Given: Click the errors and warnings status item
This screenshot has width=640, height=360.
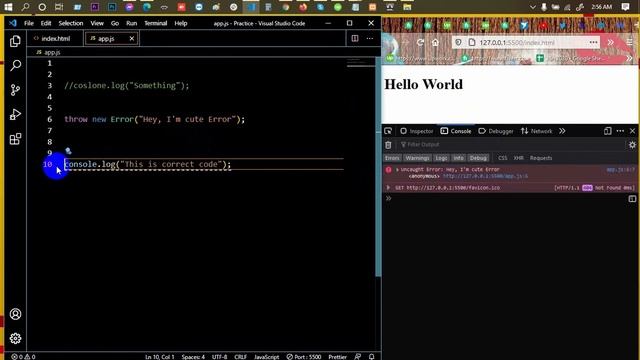Looking at the screenshot, I should point(23,356).
